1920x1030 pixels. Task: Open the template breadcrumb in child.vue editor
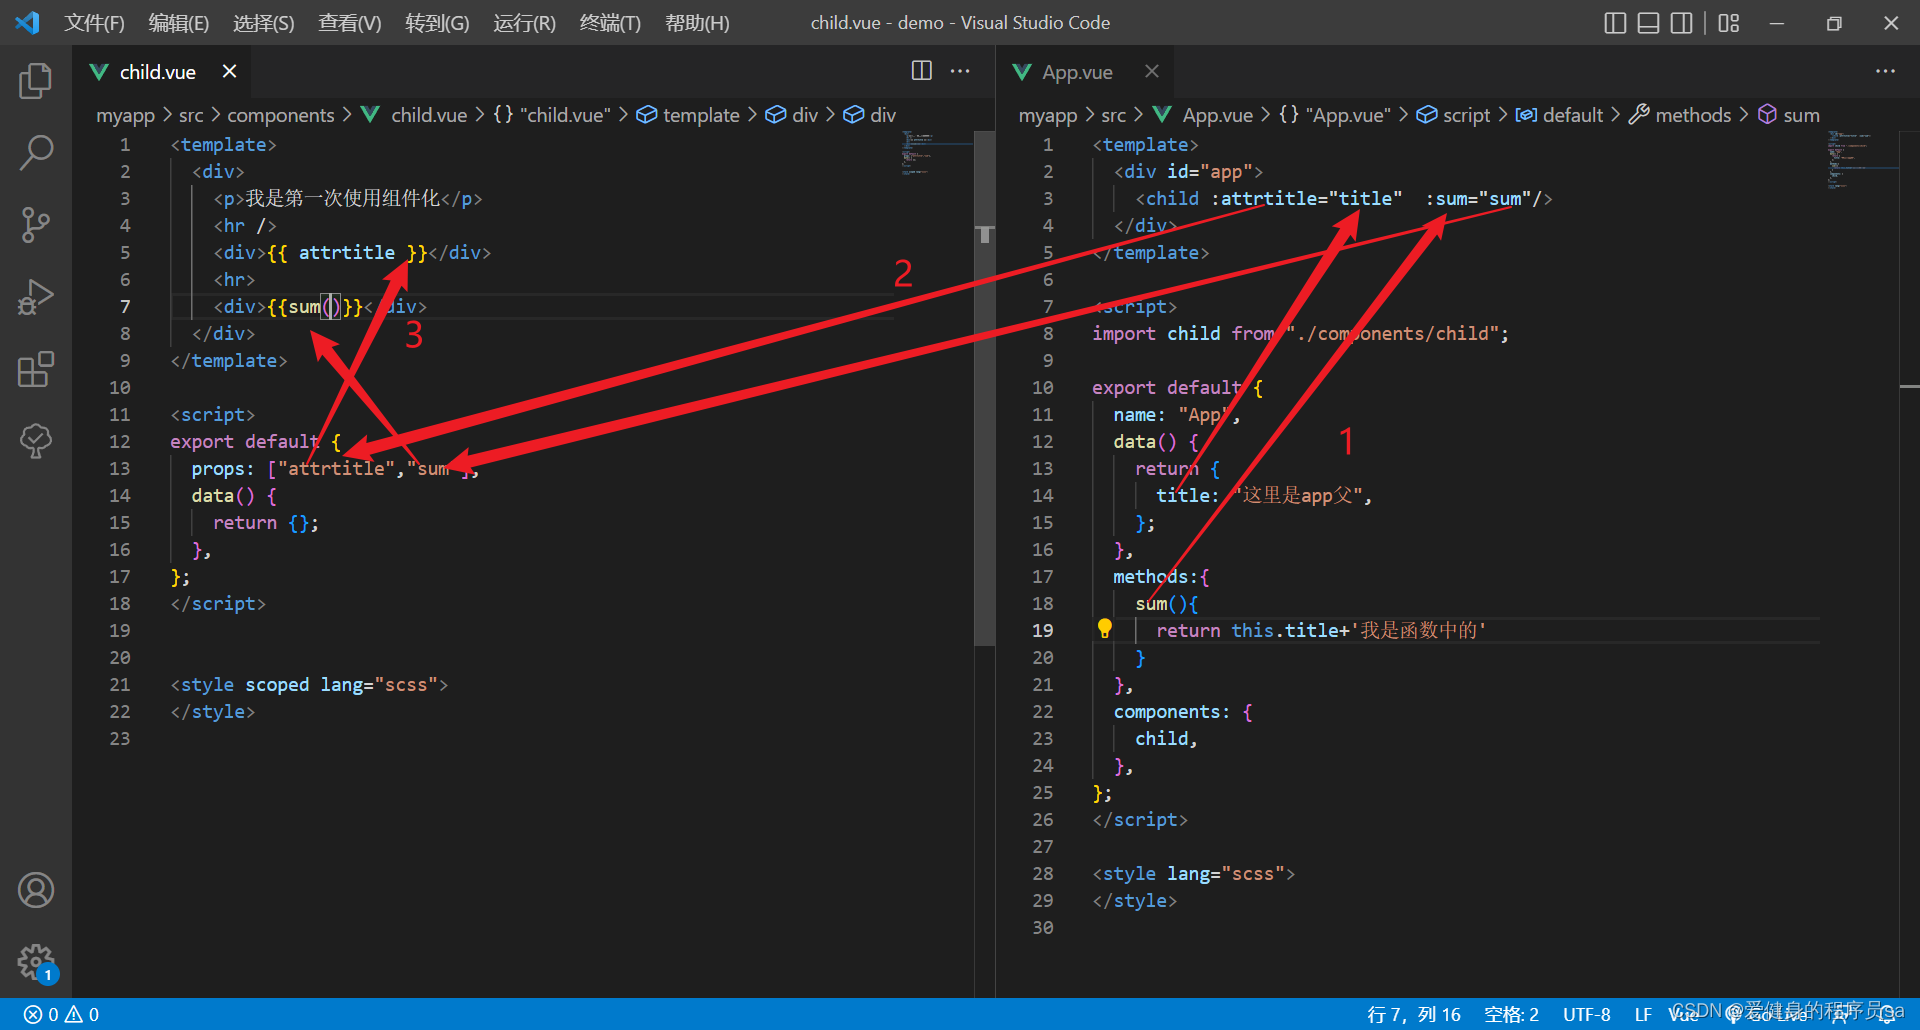[x=688, y=115]
